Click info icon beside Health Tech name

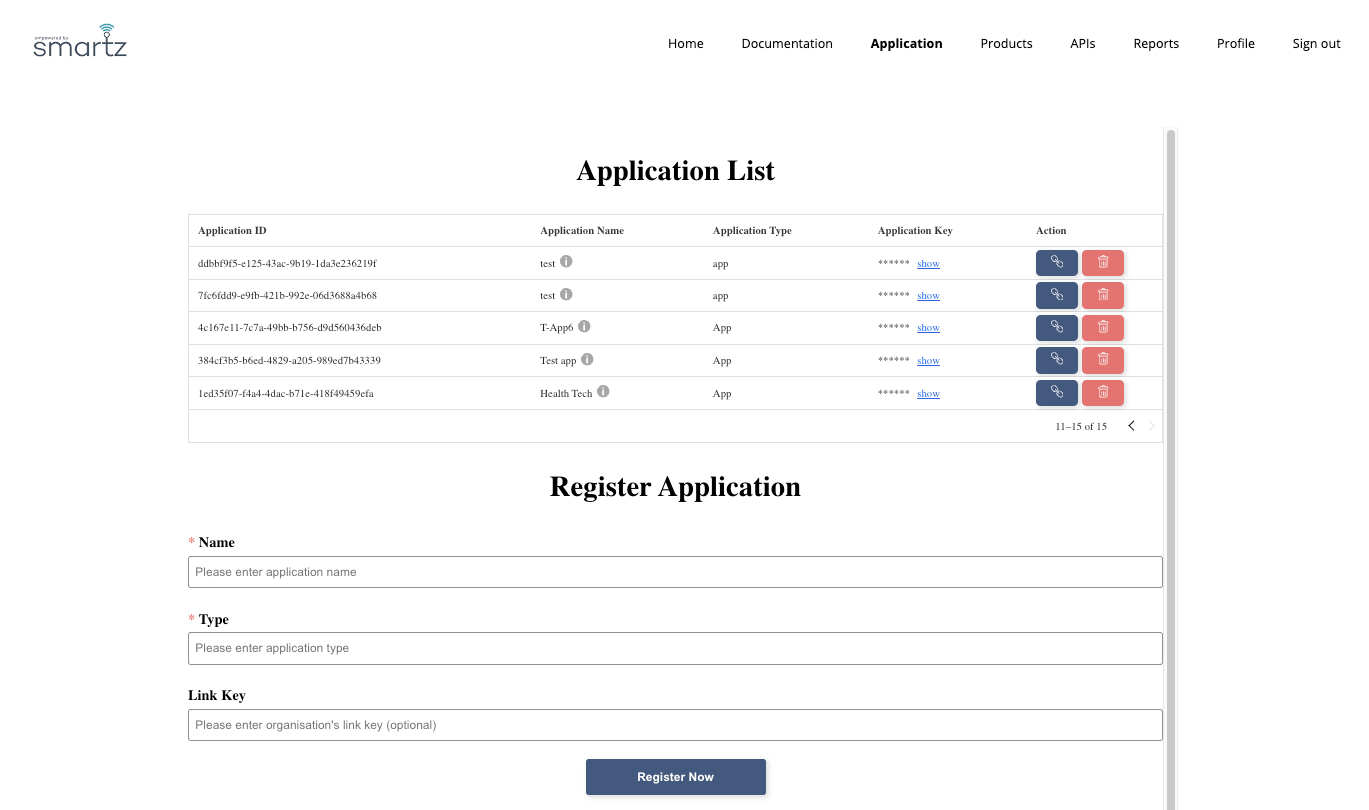coord(603,392)
